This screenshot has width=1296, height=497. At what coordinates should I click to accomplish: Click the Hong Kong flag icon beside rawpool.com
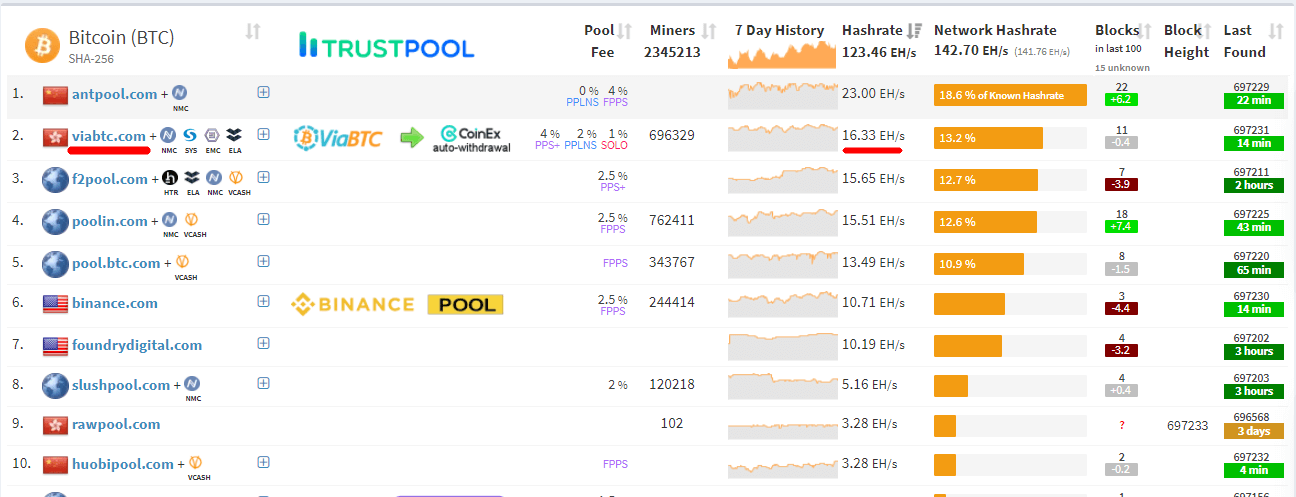(55, 425)
